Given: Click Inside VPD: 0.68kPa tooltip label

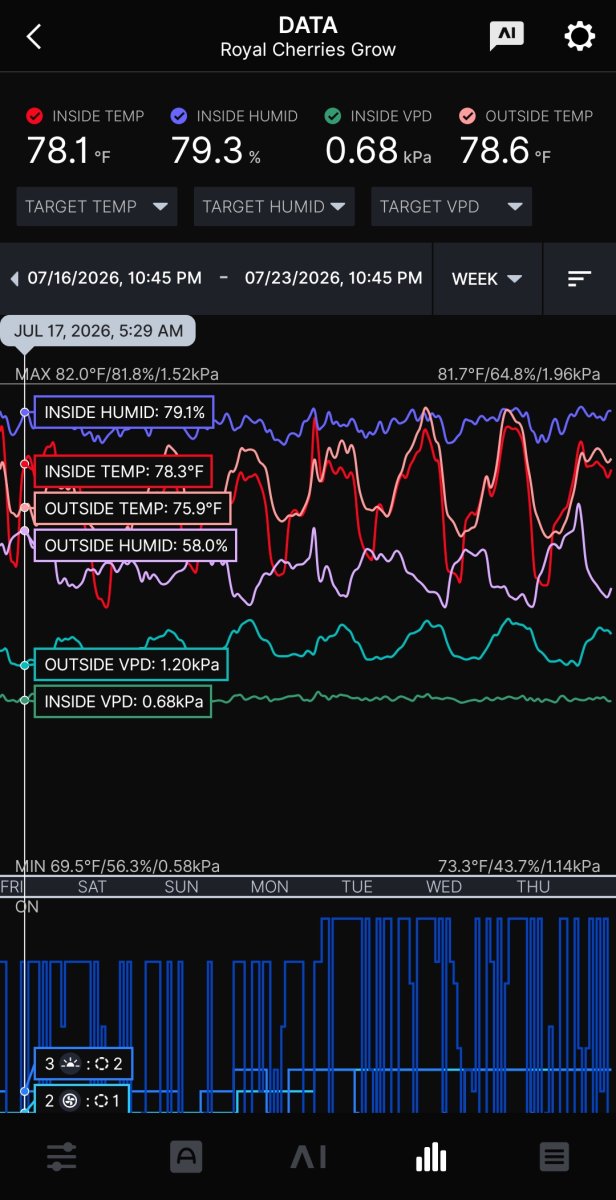Looking at the screenshot, I should pos(123,701).
